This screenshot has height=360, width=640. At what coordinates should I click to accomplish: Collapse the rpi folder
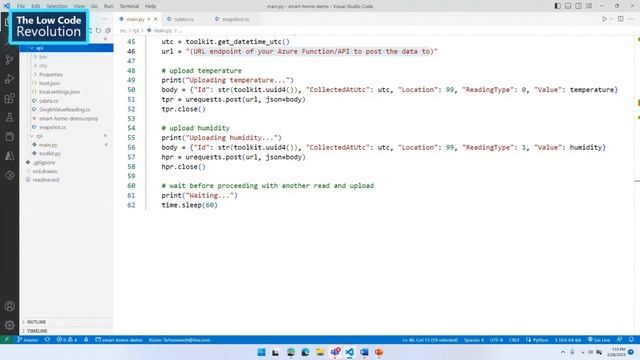click(x=66, y=136)
